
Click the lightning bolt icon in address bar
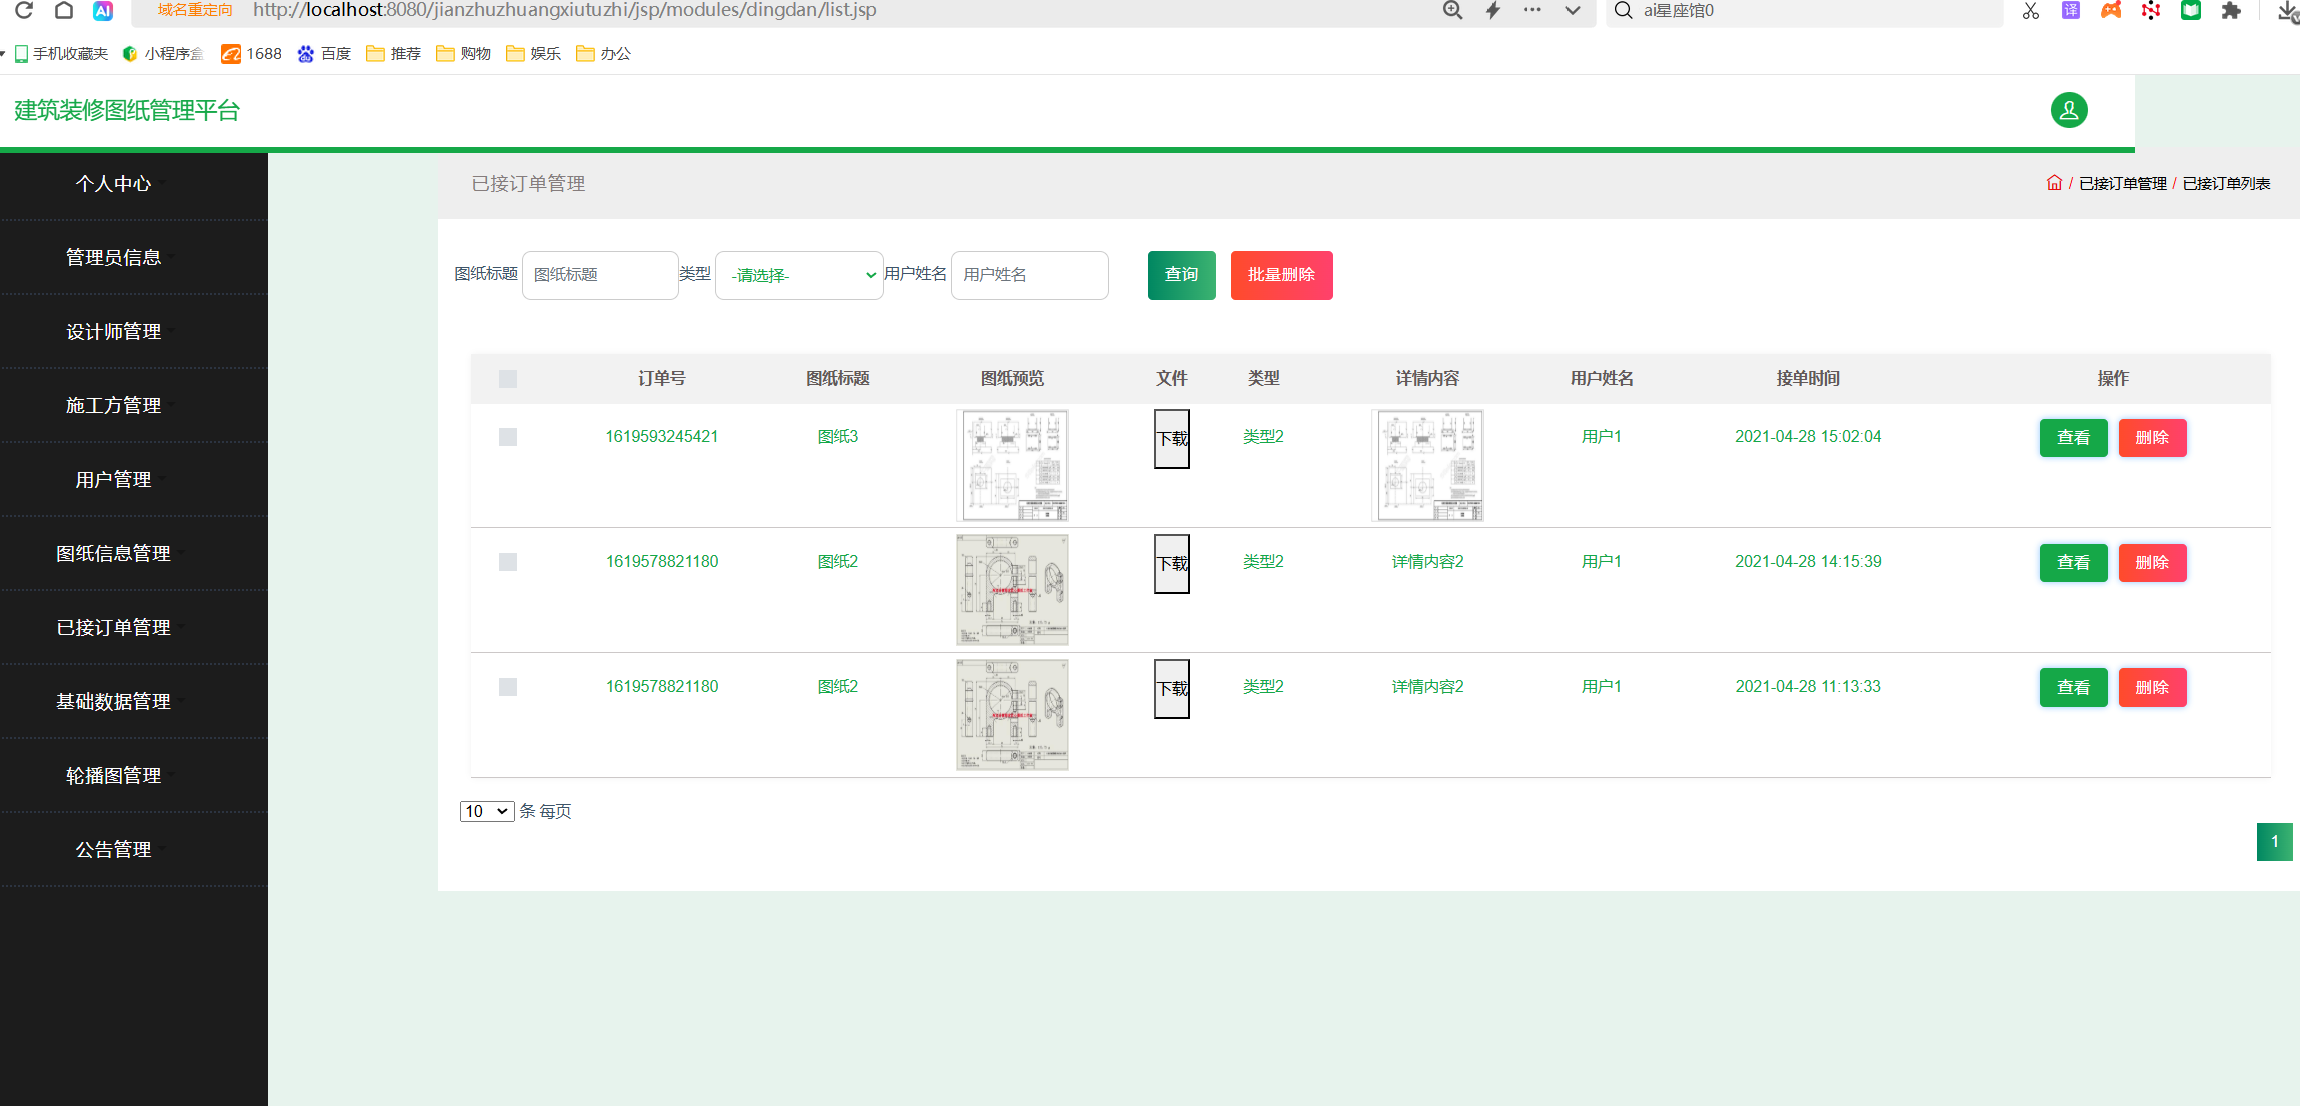[1492, 10]
